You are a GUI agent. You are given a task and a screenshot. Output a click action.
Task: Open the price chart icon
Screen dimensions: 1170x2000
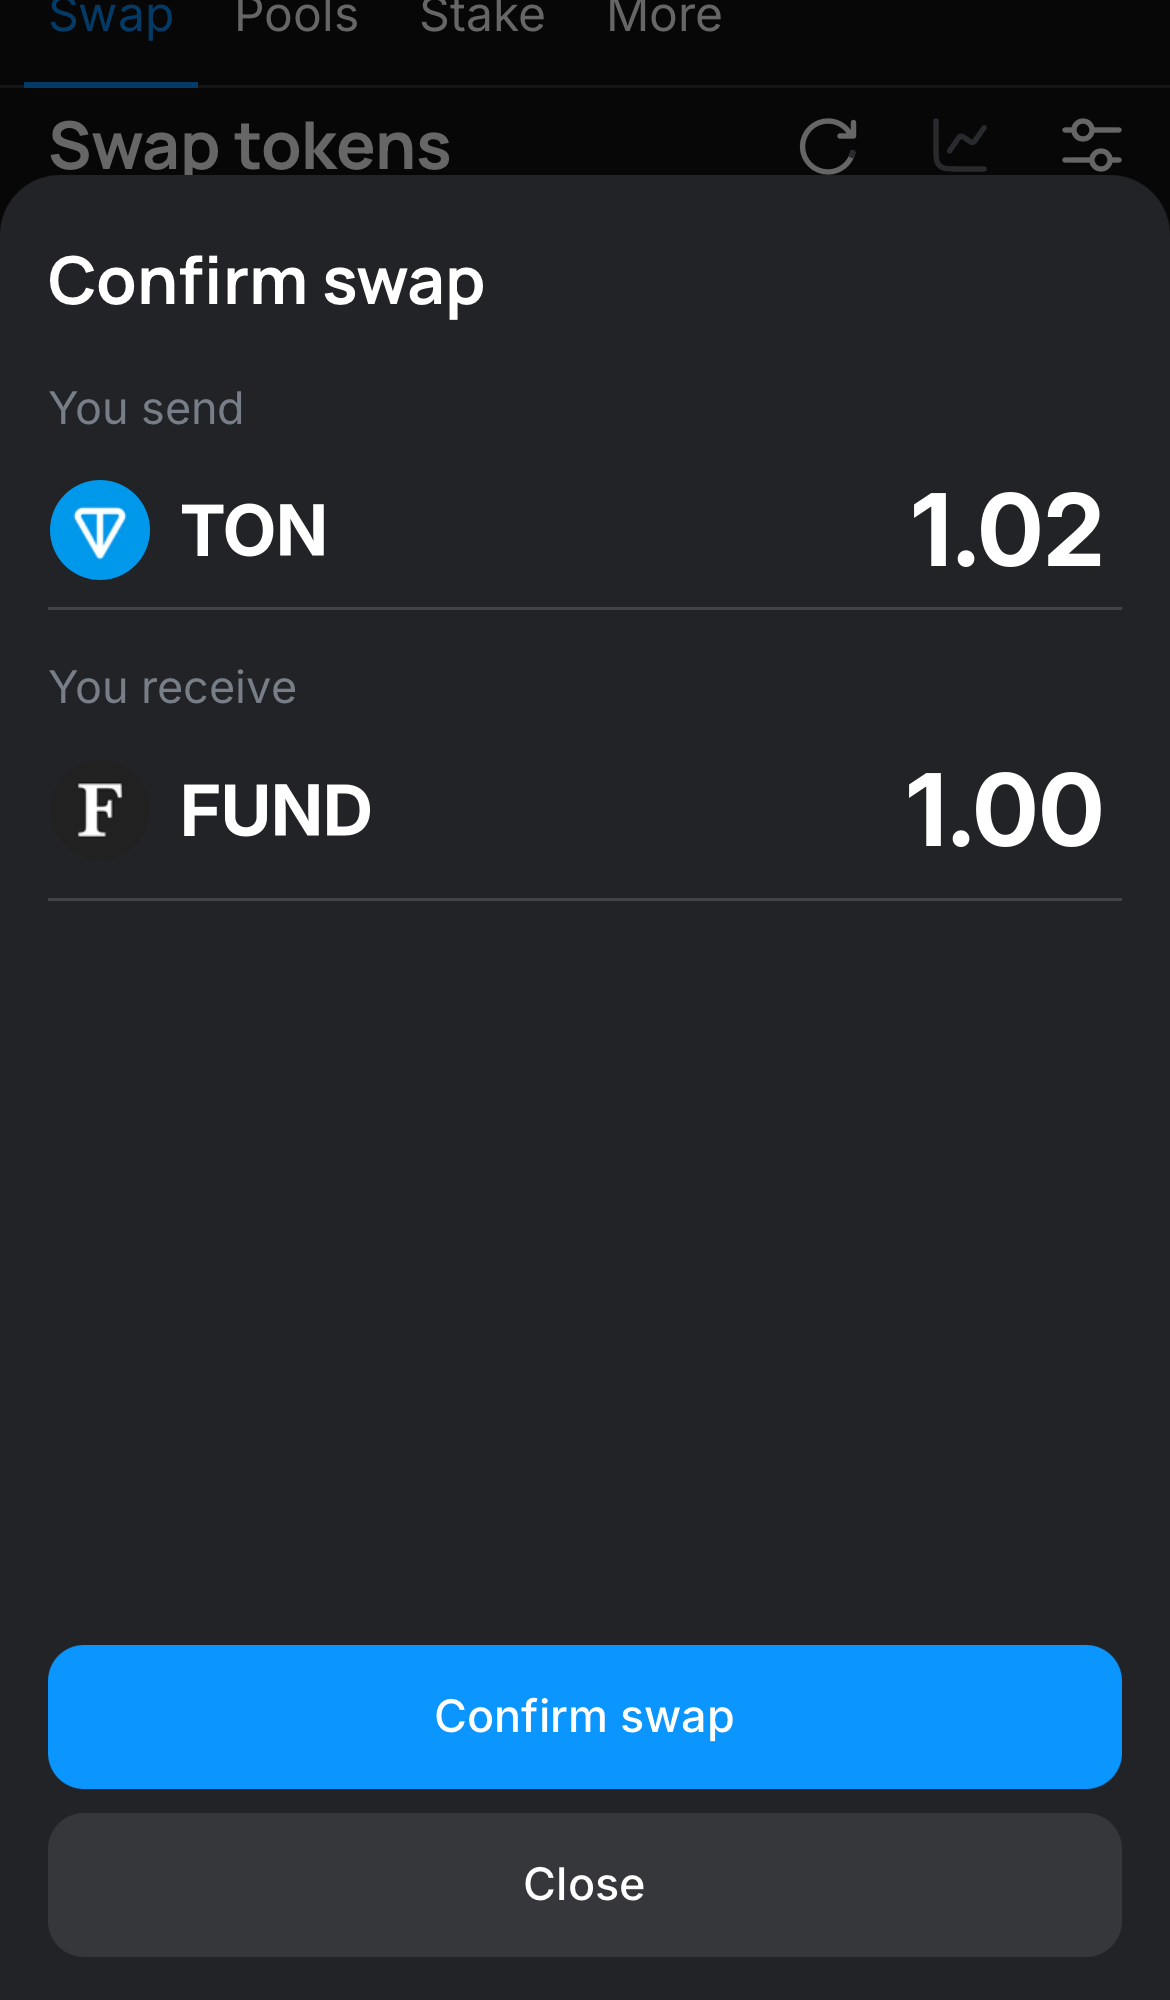click(960, 146)
